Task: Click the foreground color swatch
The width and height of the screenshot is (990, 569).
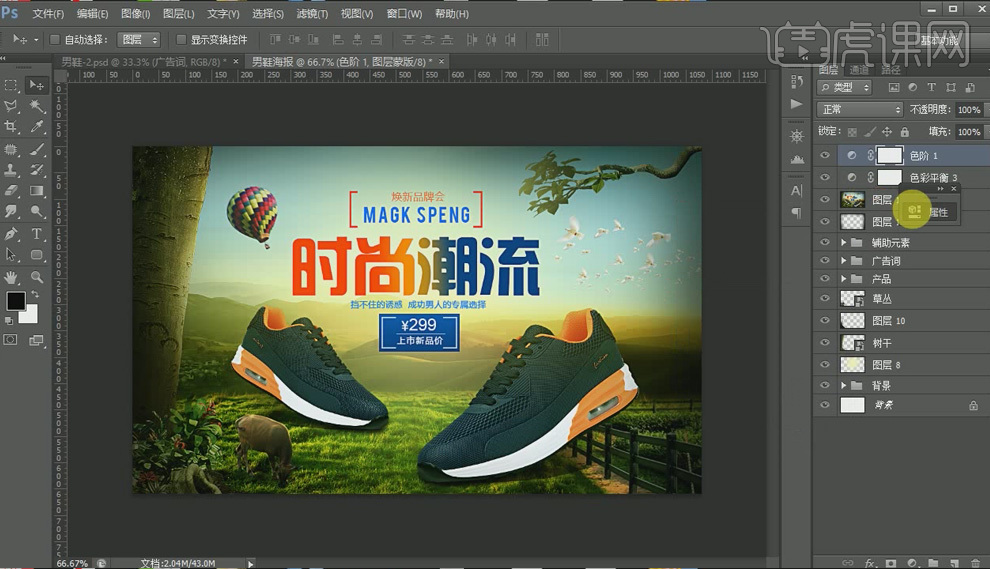Action: click(16, 301)
